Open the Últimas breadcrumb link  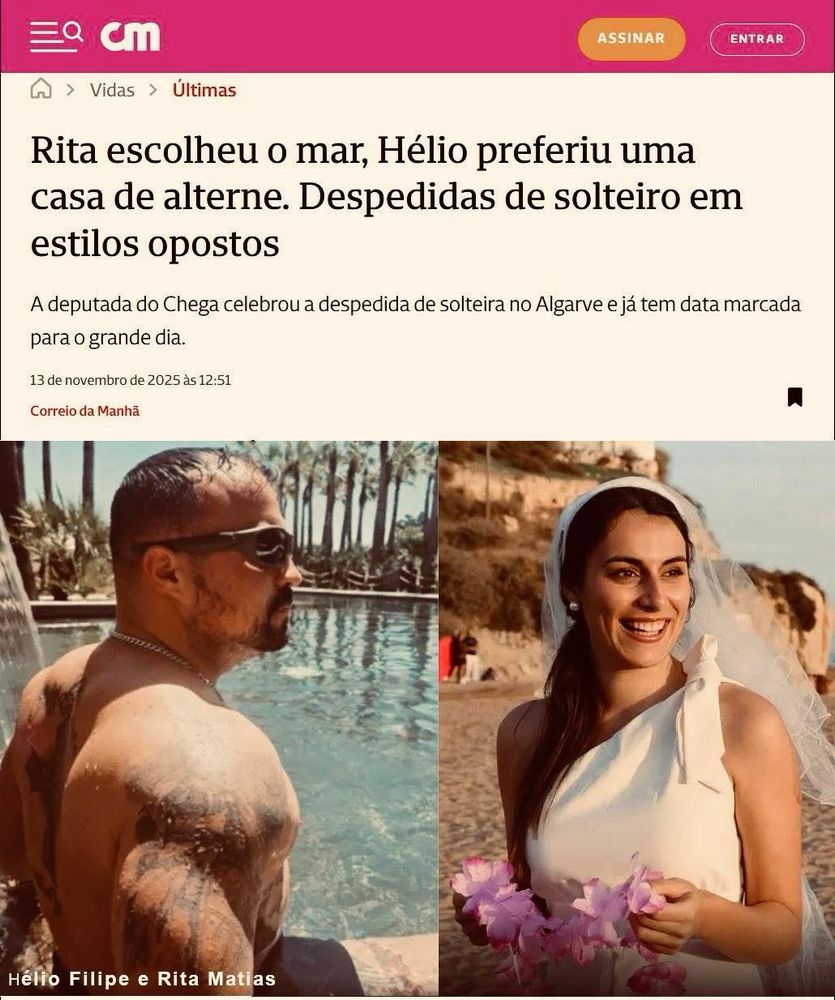(204, 90)
